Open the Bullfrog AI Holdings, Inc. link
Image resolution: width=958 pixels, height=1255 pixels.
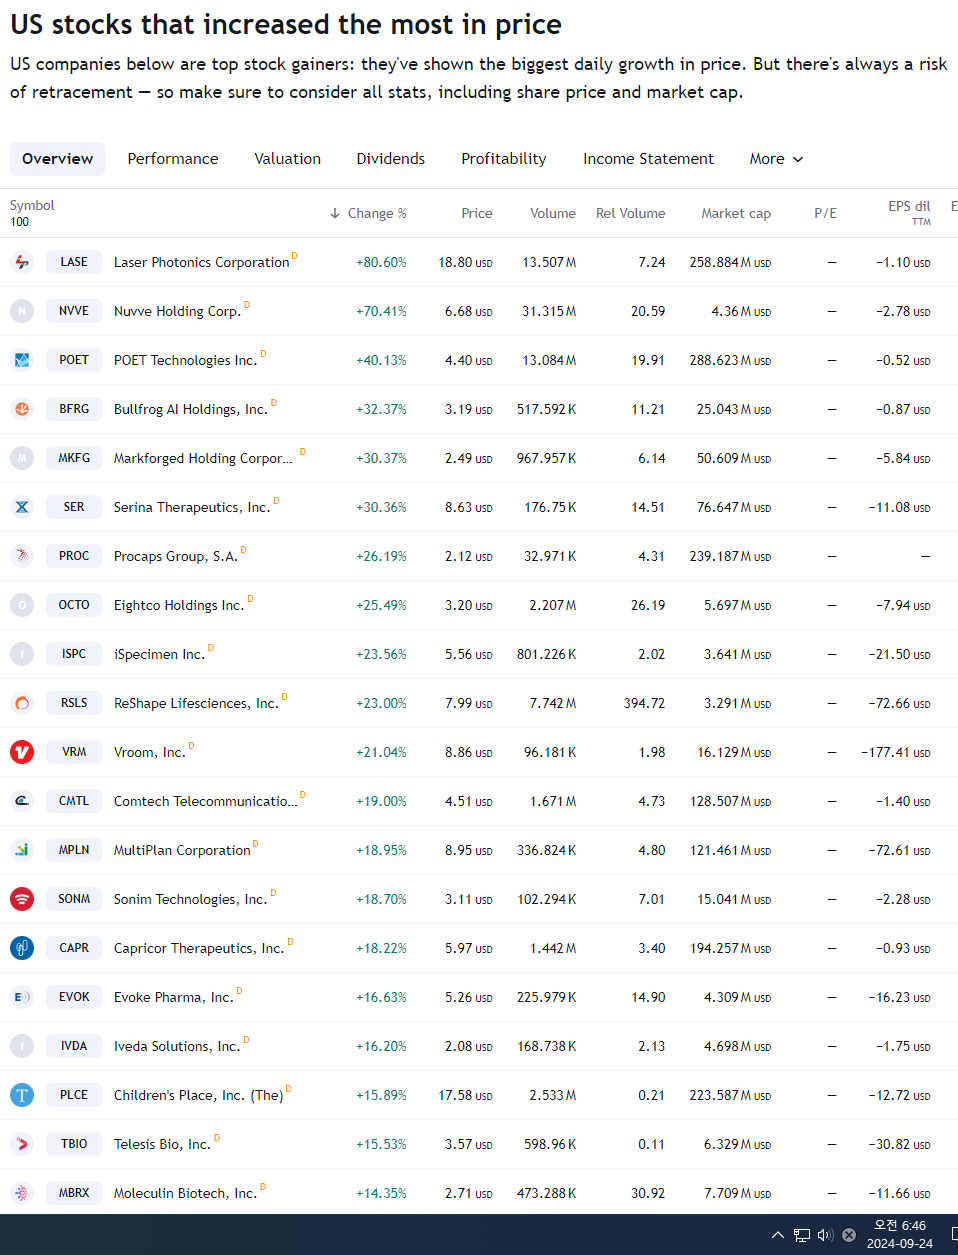(191, 409)
